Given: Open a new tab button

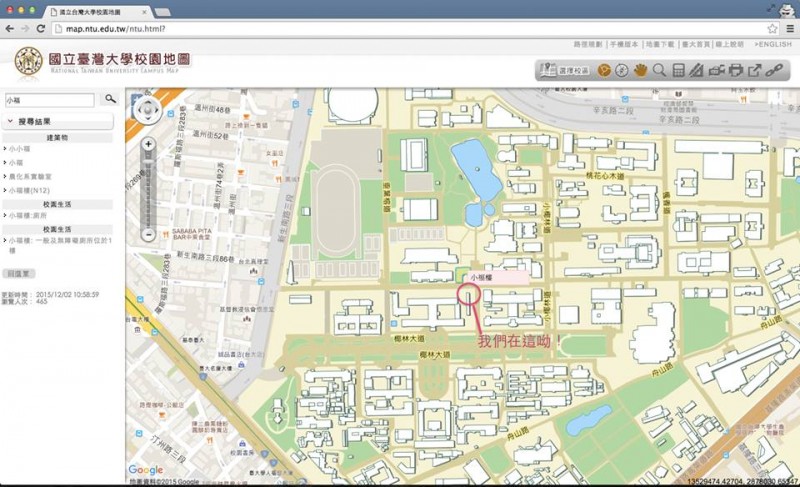Looking at the screenshot, I should click(162, 12).
